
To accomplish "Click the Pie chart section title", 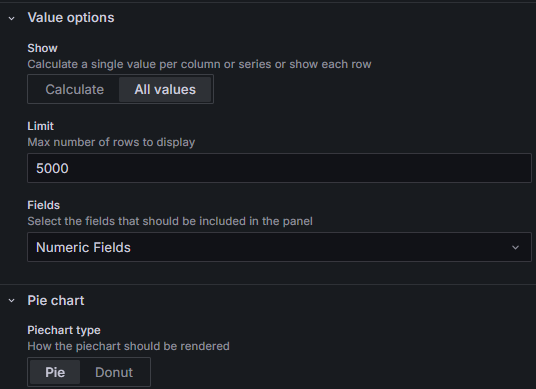I will [x=56, y=300].
